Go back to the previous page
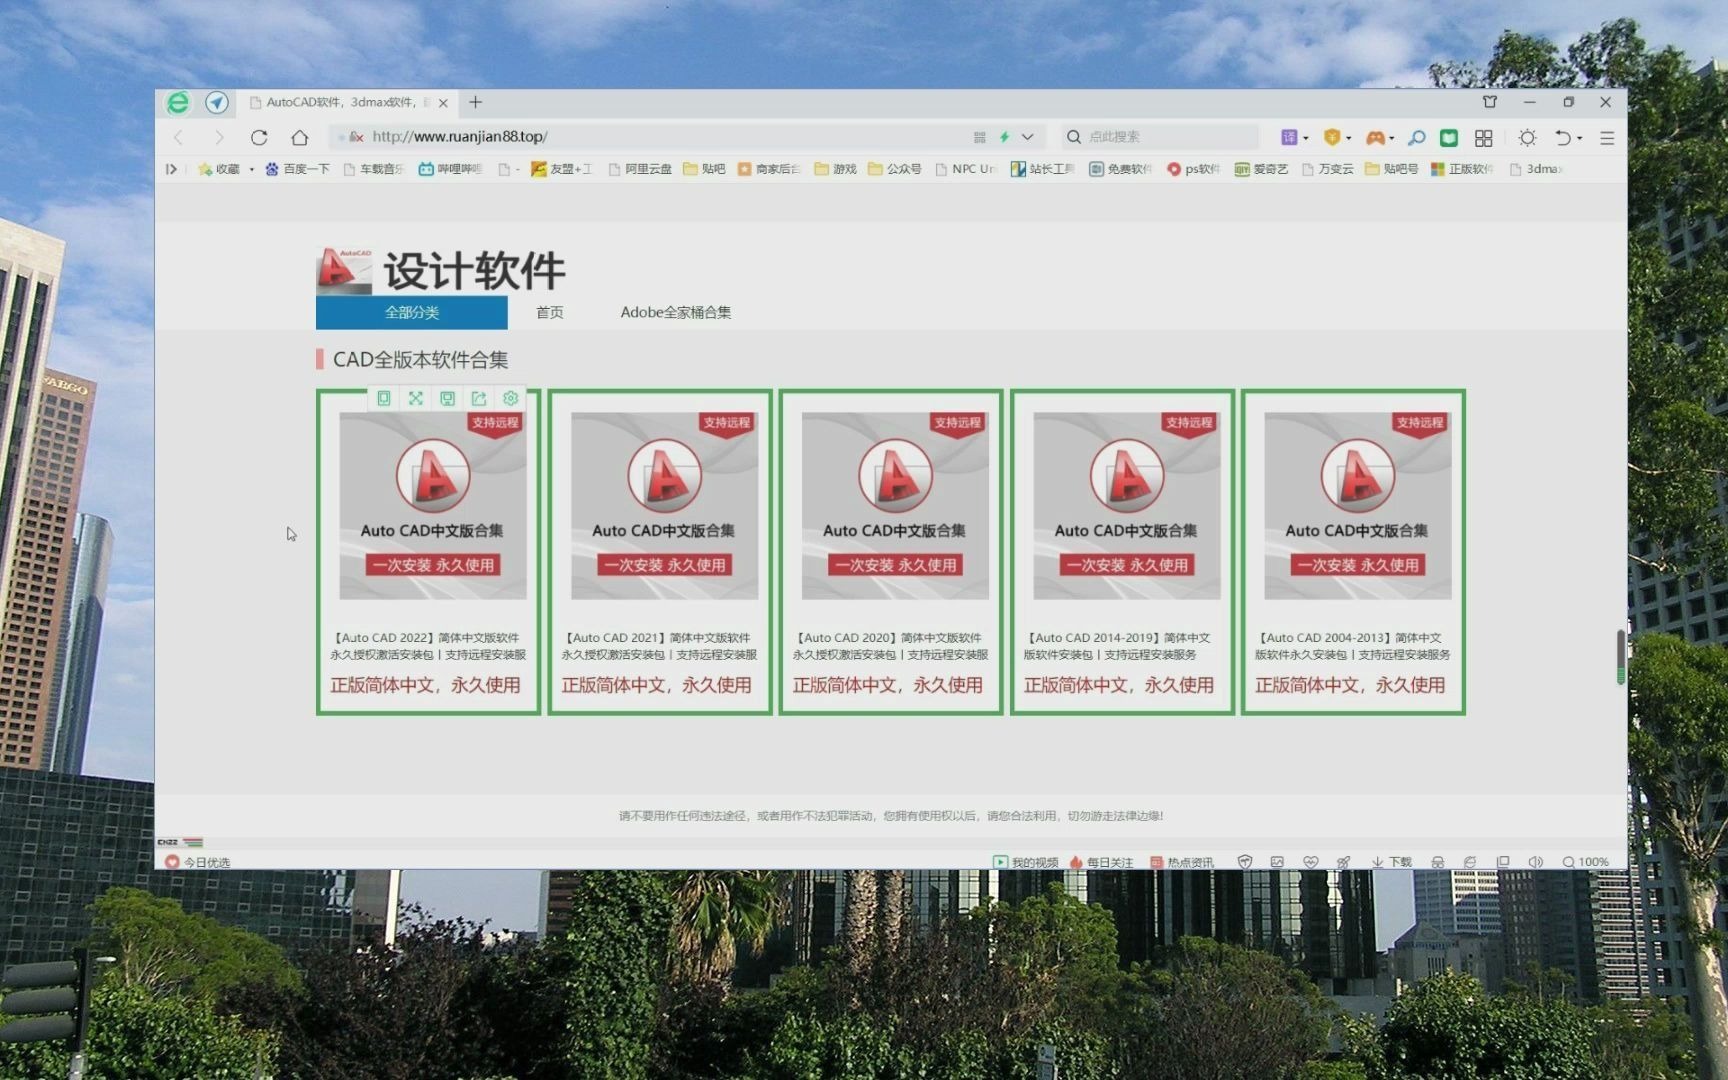This screenshot has width=1728, height=1080. (179, 137)
